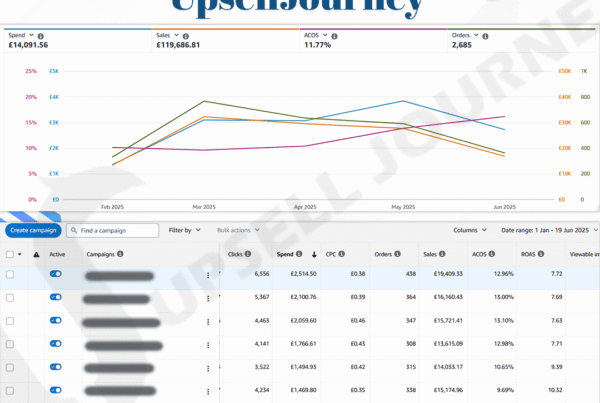
Task: Click the ROAS value 10.32
Action: pos(555,390)
